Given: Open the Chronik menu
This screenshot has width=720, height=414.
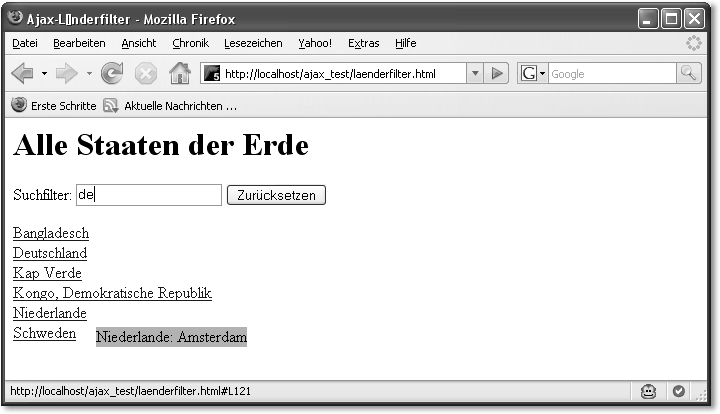Looking at the screenshot, I should coord(190,43).
